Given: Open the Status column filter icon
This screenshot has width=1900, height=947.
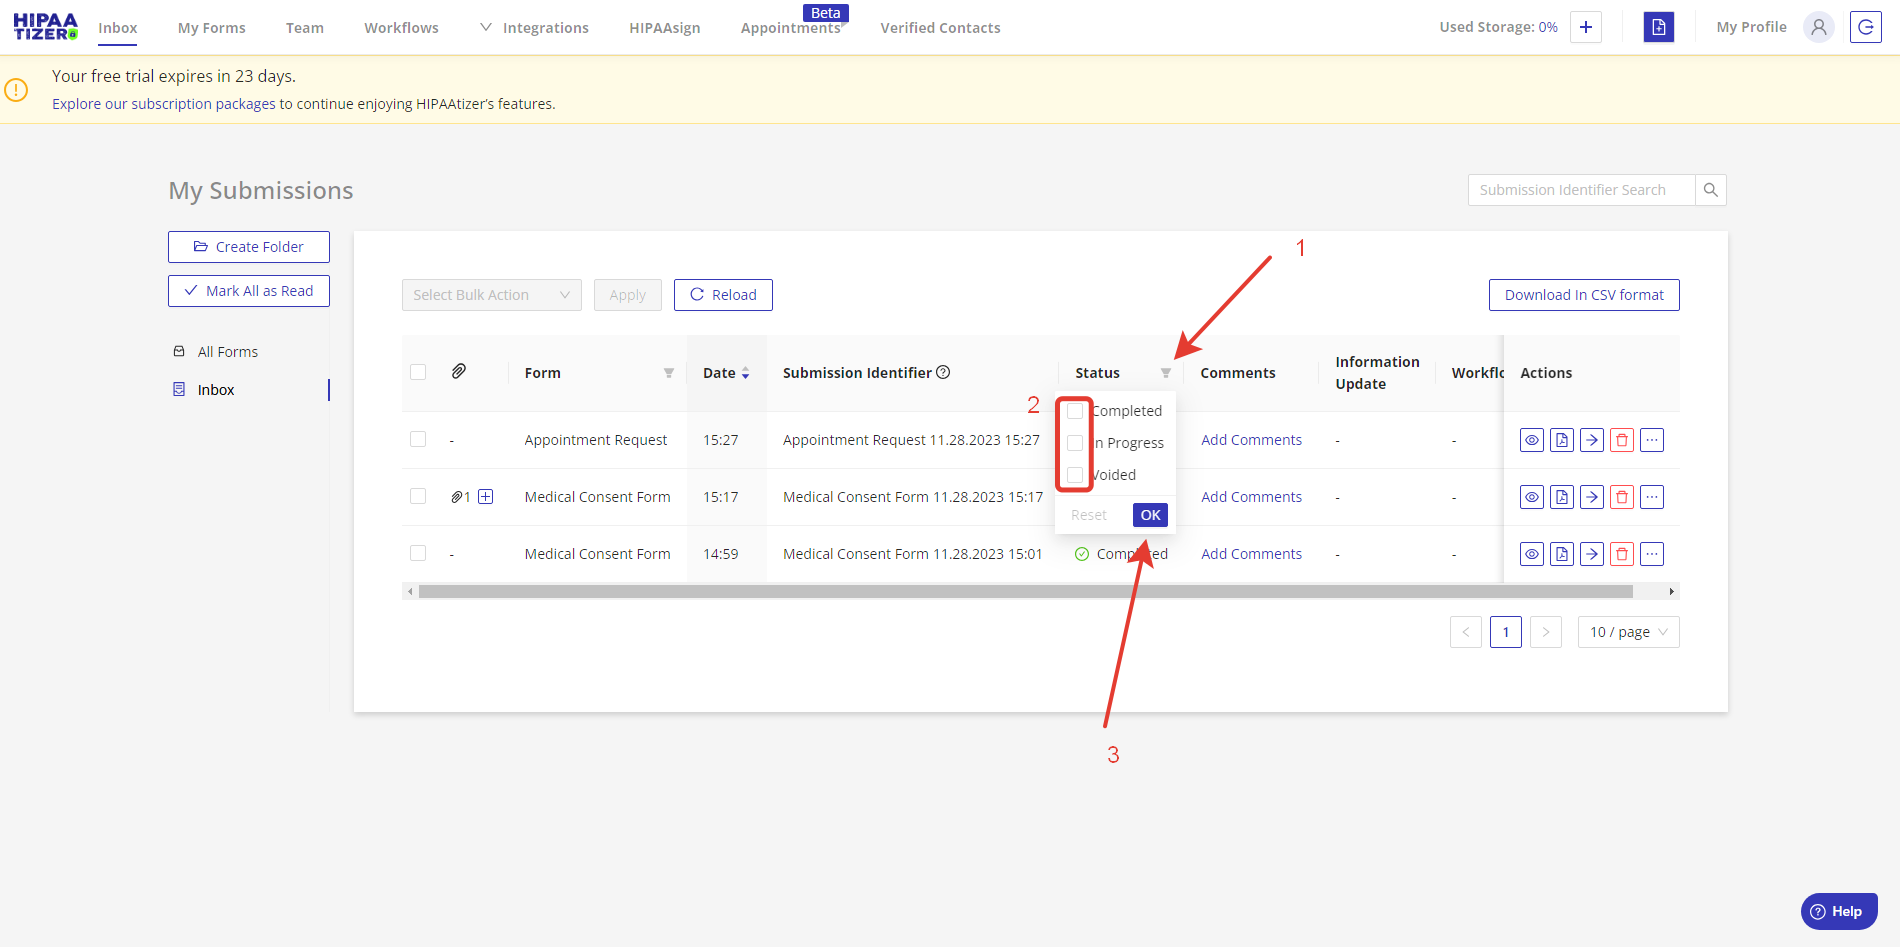Looking at the screenshot, I should (1166, 373).
